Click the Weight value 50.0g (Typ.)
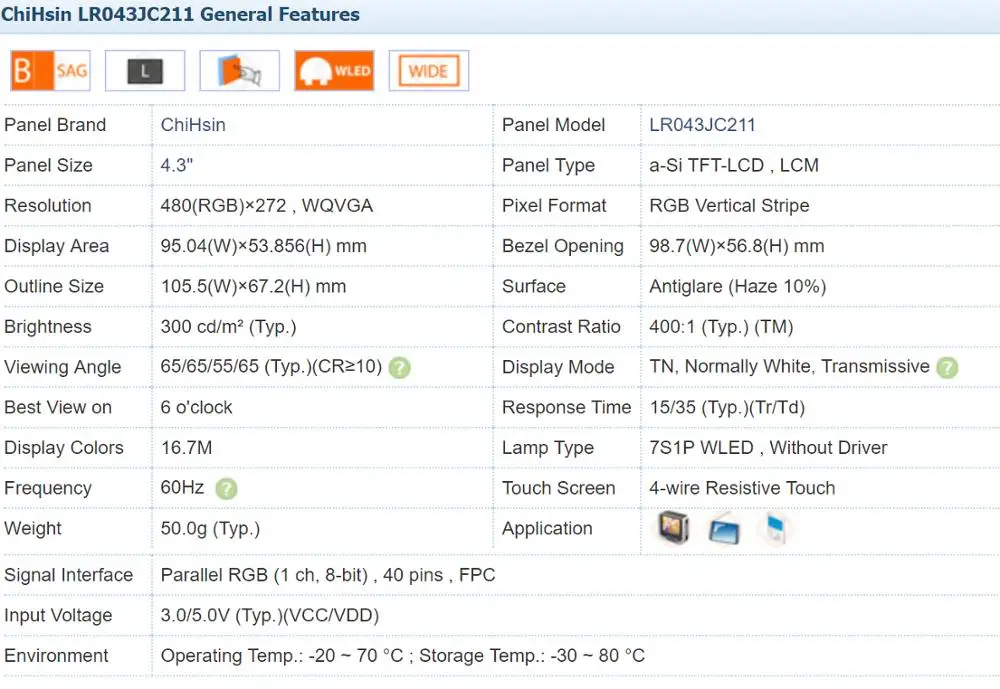Screen dimensions: 1000x689 210,528
